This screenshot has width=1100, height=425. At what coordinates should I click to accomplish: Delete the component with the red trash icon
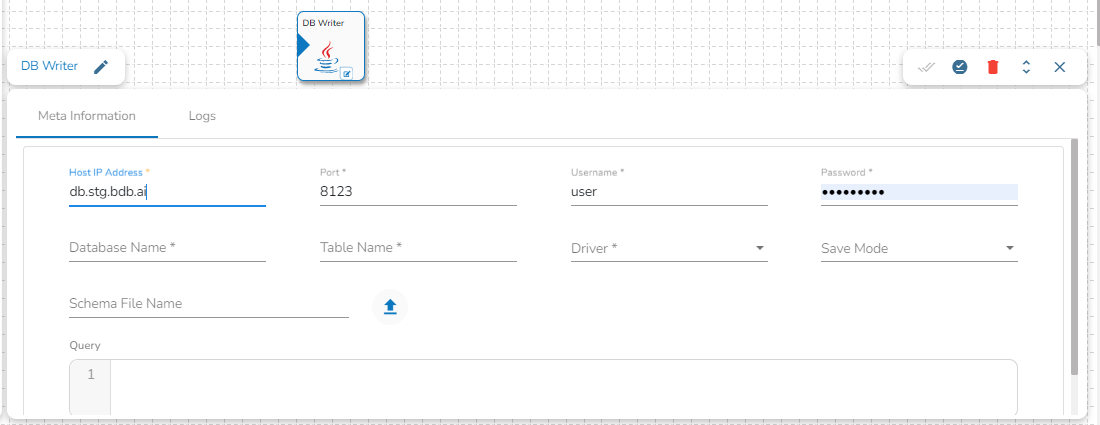(x=993, y=67)
